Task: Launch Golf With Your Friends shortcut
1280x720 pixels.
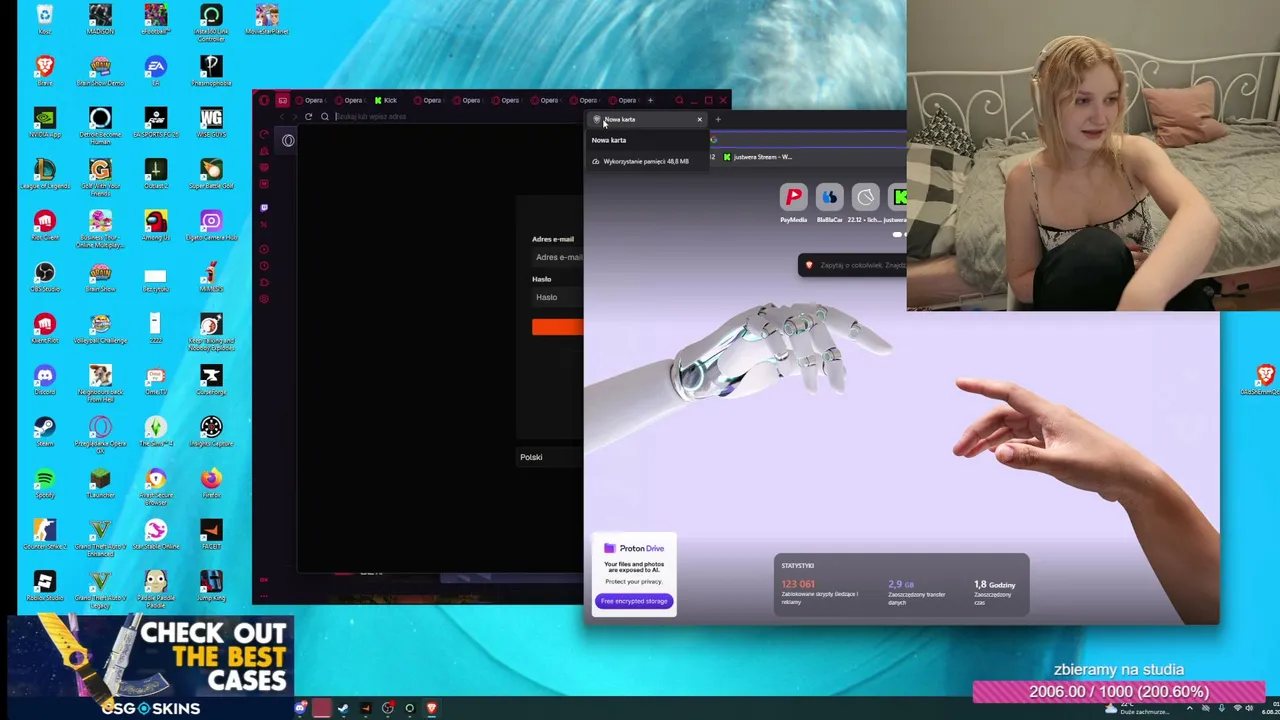Action: [x=100, y=177]
